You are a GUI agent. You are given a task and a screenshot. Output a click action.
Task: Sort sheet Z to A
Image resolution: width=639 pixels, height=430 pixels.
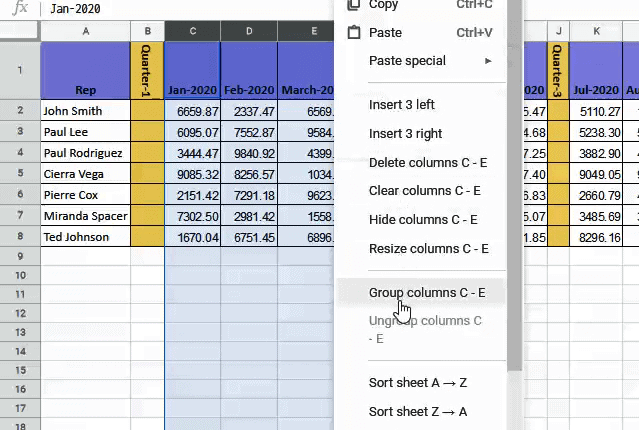(x=418, y=411)
